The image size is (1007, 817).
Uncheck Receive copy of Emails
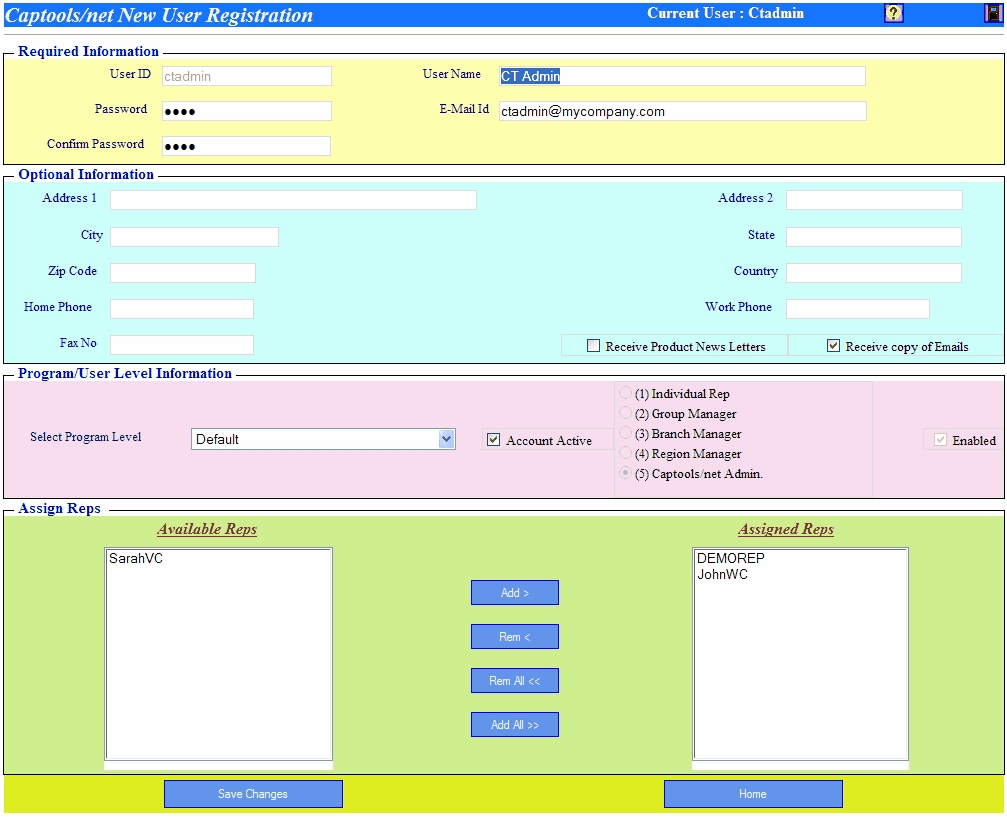click(833, 345)
